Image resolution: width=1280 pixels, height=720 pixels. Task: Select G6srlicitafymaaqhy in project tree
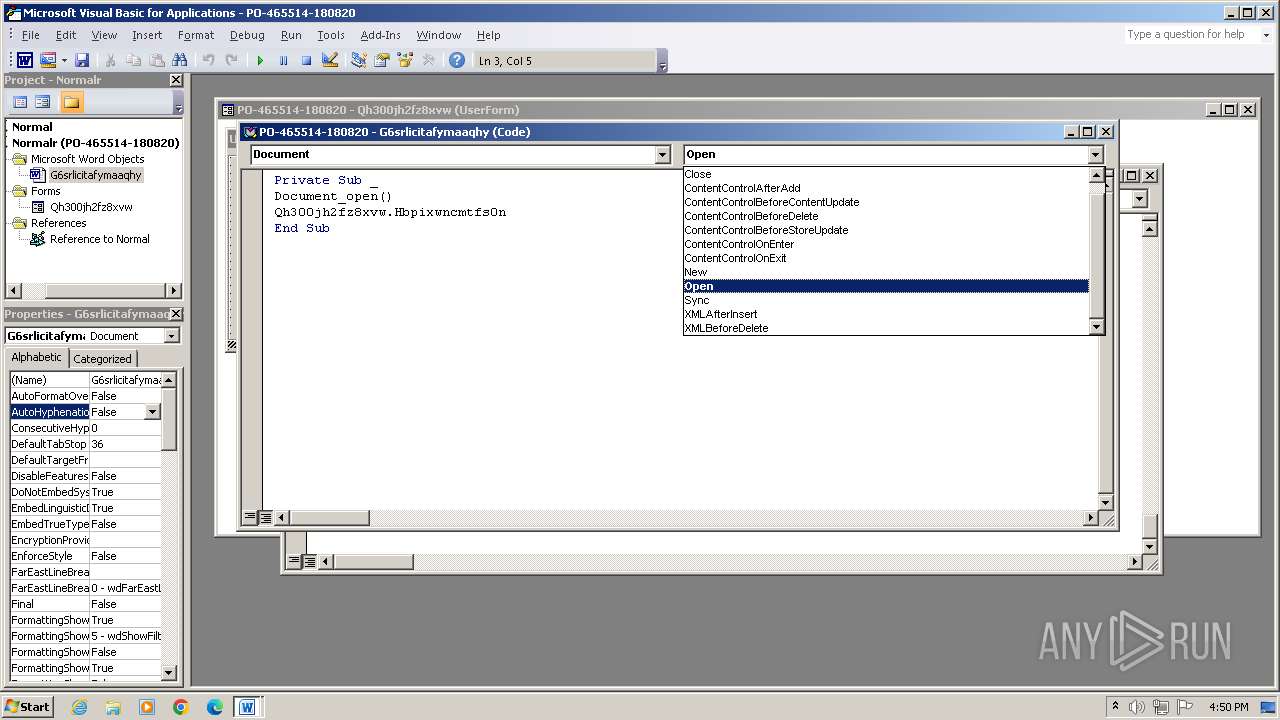pos(96,175)
